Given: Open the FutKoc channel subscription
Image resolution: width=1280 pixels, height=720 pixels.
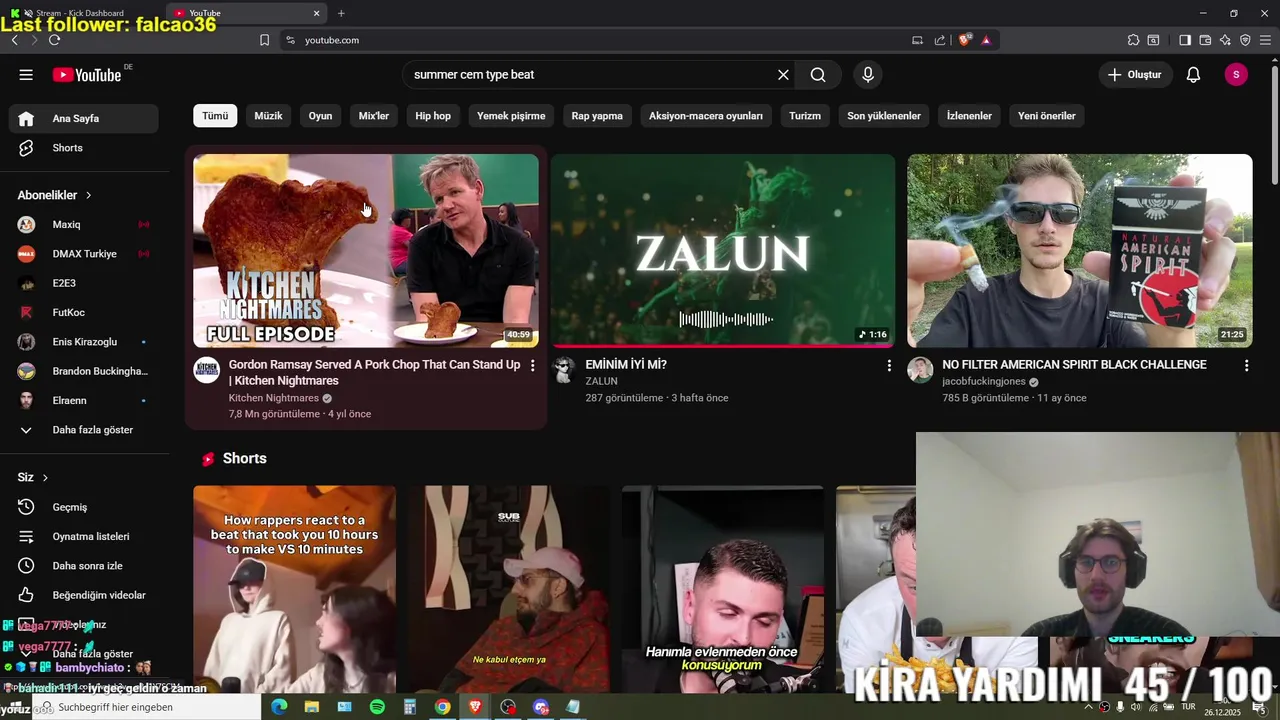Looking at the screenshot, I should click(x=84, y=313).
